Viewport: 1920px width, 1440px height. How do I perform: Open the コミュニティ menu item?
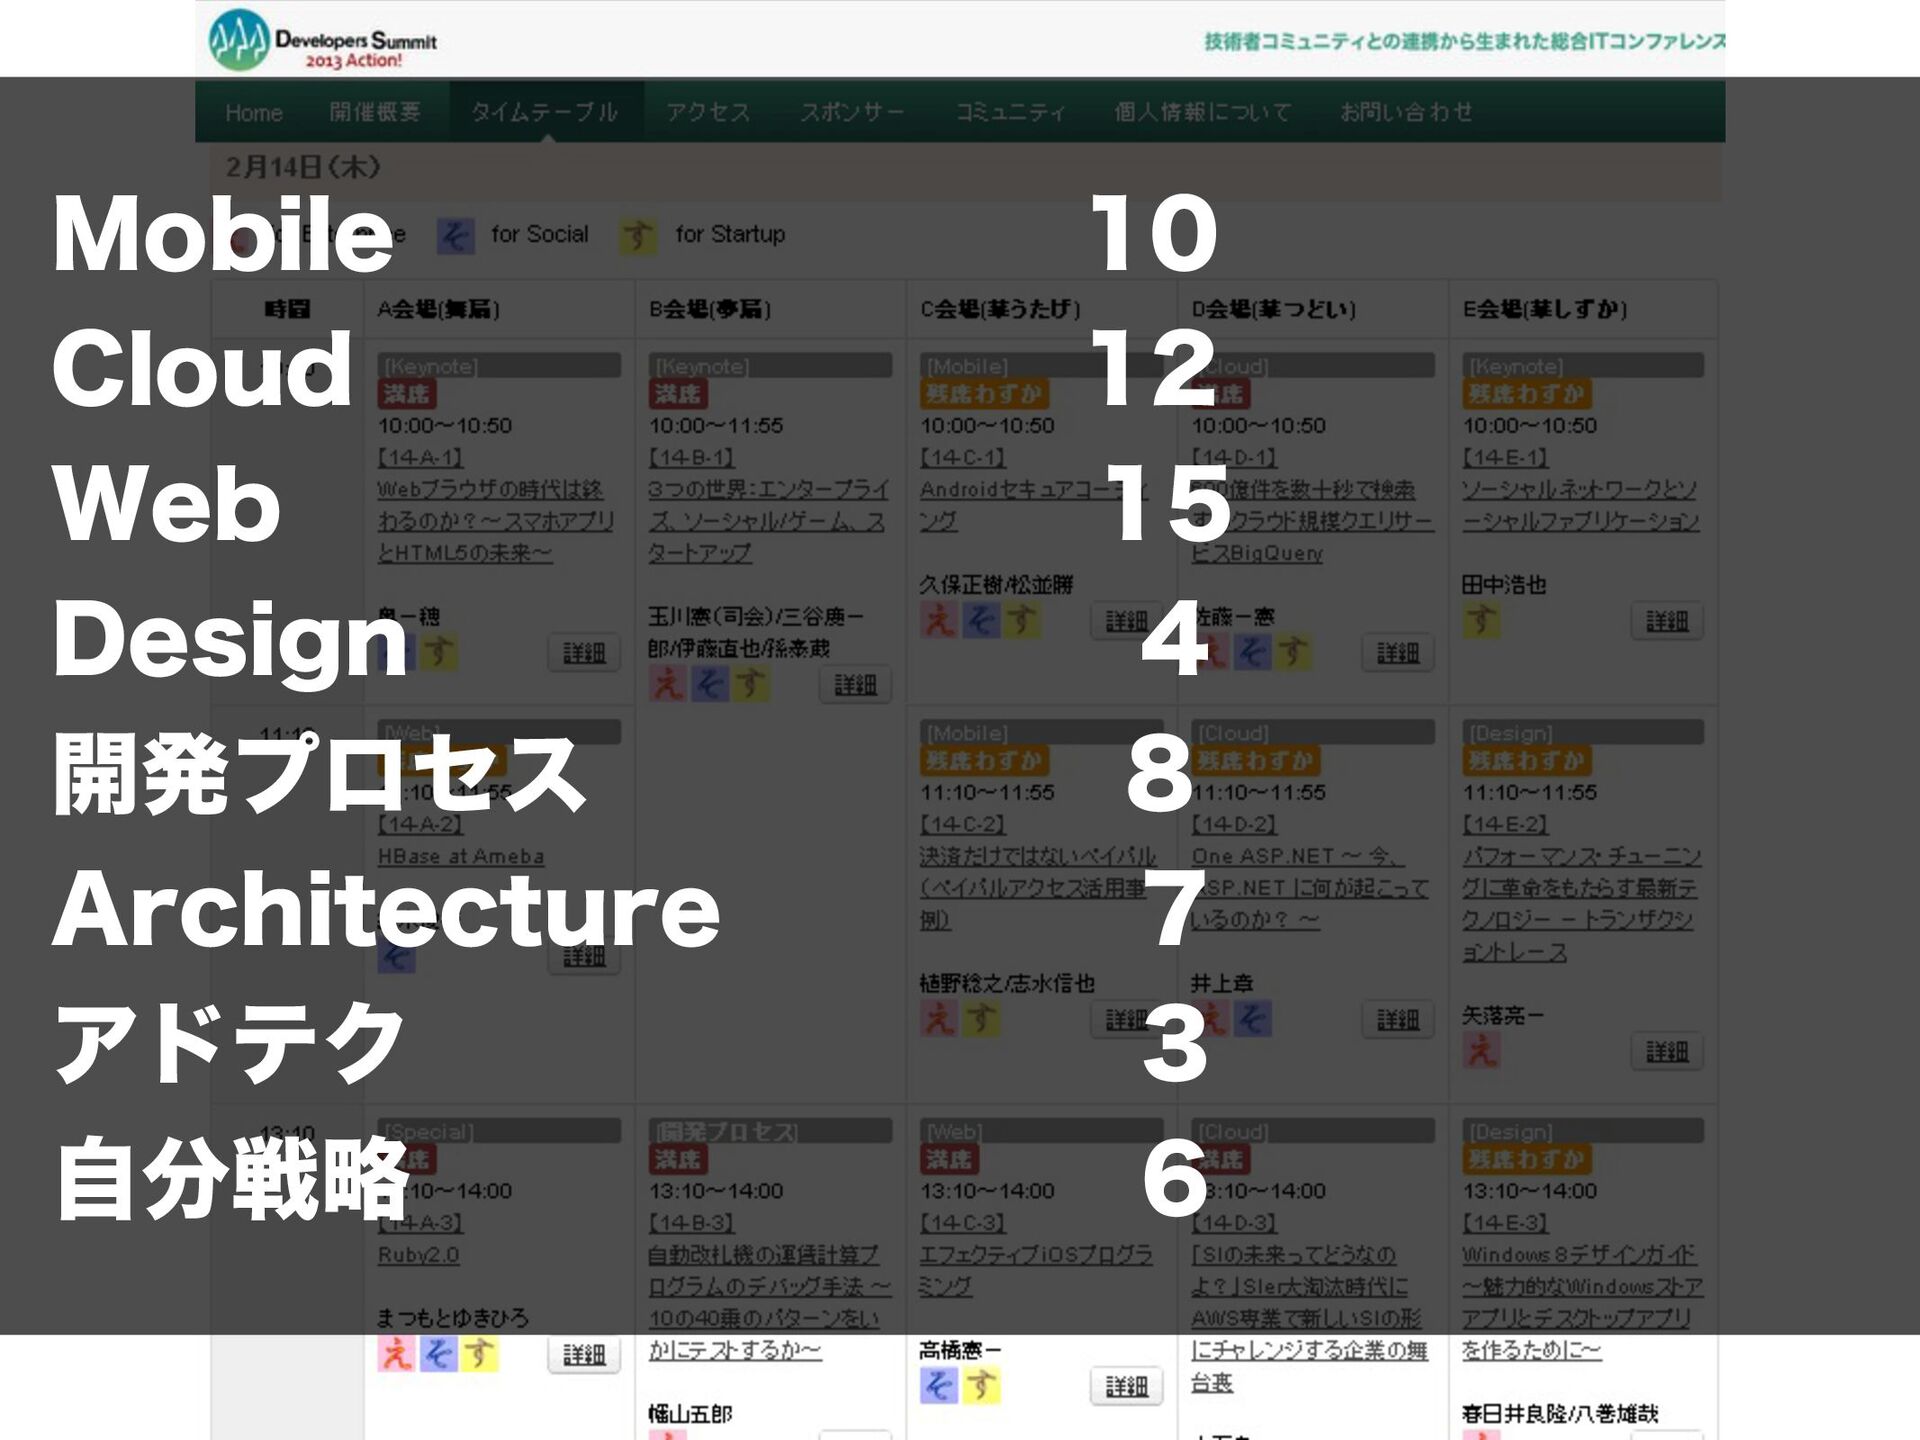coord(1010,112)
